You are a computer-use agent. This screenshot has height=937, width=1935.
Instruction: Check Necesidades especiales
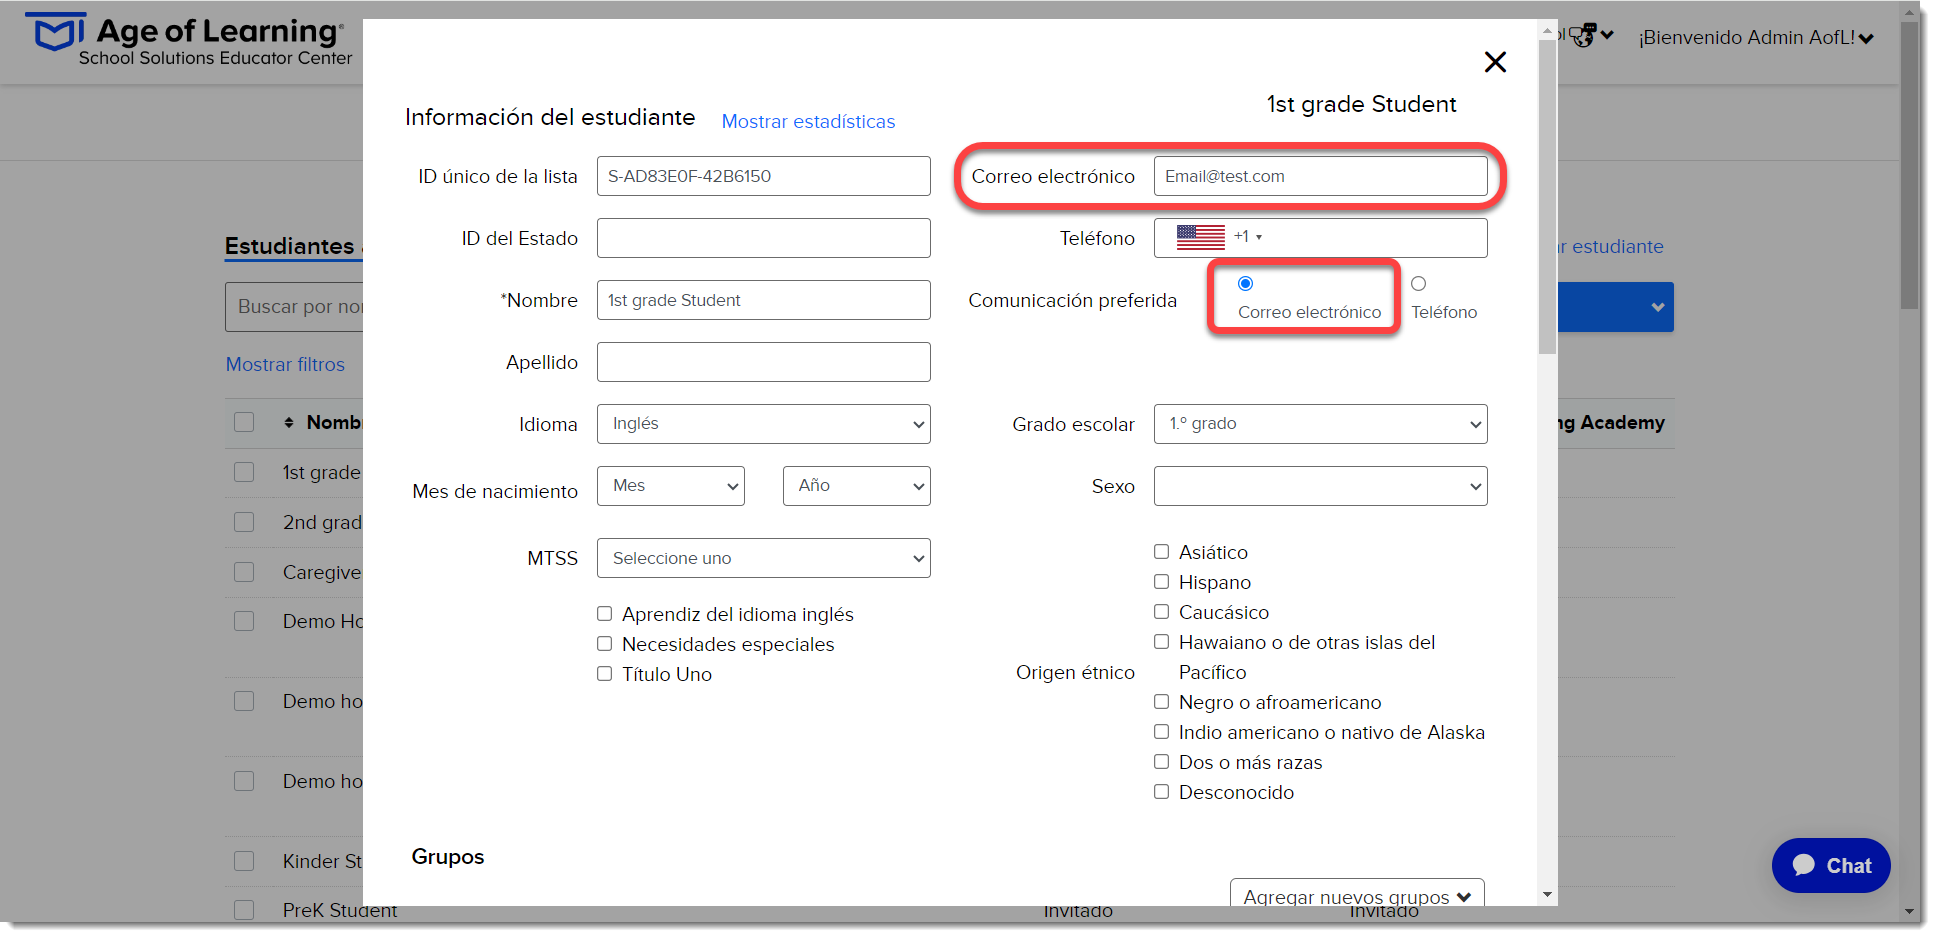pos(605,644)
